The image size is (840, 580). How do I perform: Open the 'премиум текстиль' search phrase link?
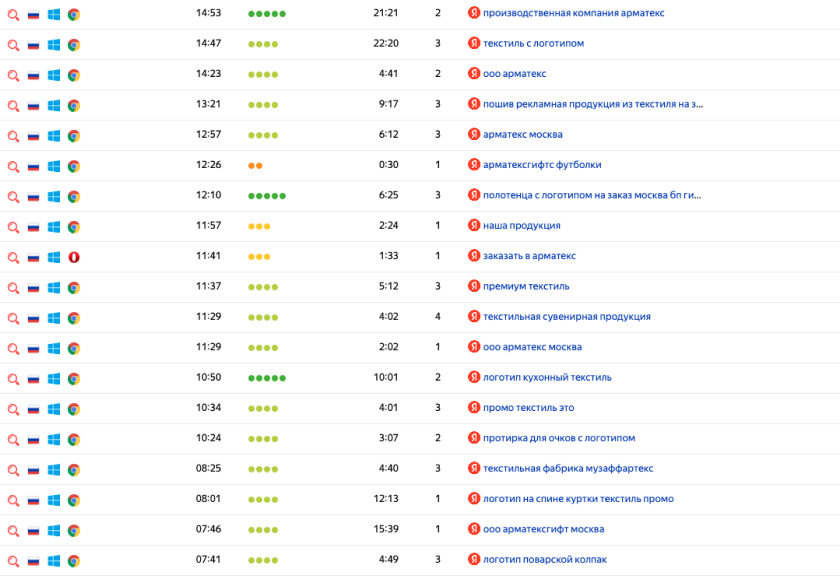point(526,287)
